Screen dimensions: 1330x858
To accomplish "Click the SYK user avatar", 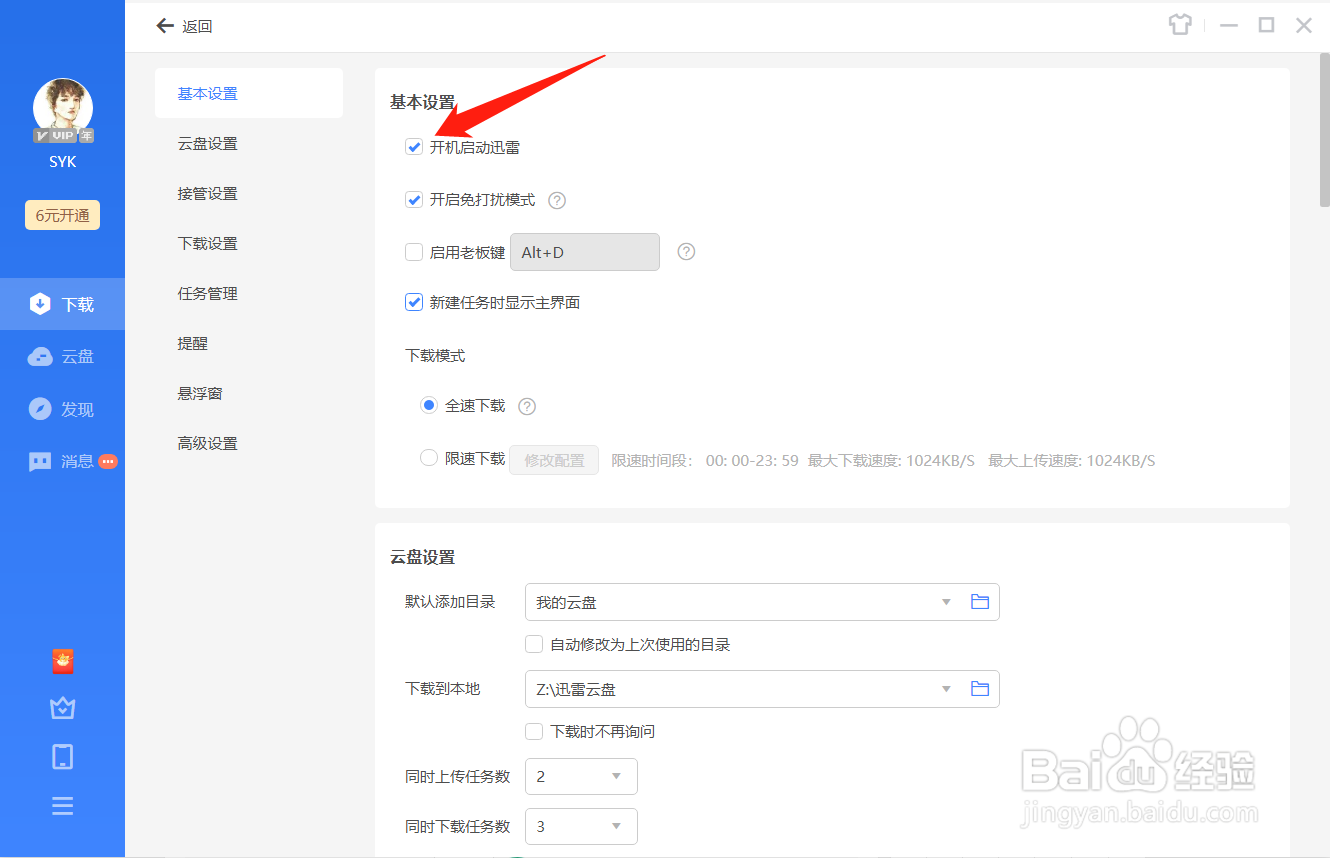I will 63,108.
